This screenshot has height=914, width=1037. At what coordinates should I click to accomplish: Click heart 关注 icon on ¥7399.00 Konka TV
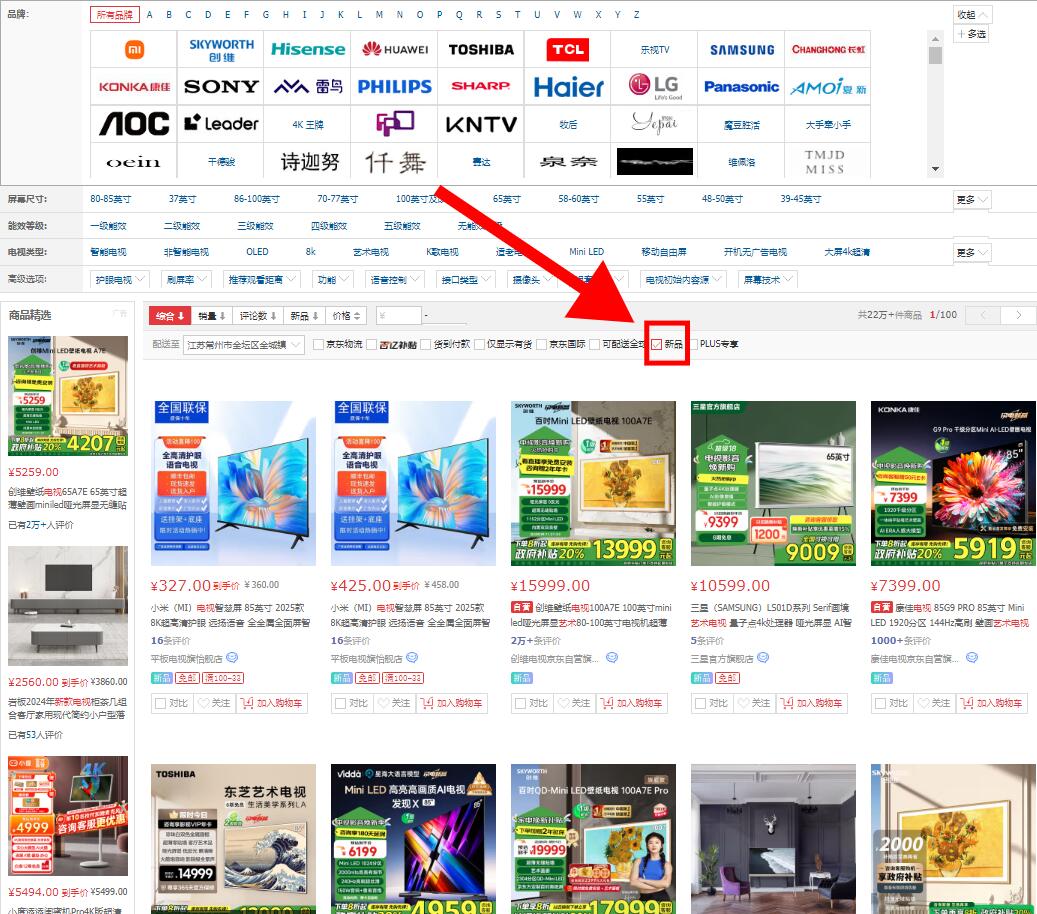924,703
